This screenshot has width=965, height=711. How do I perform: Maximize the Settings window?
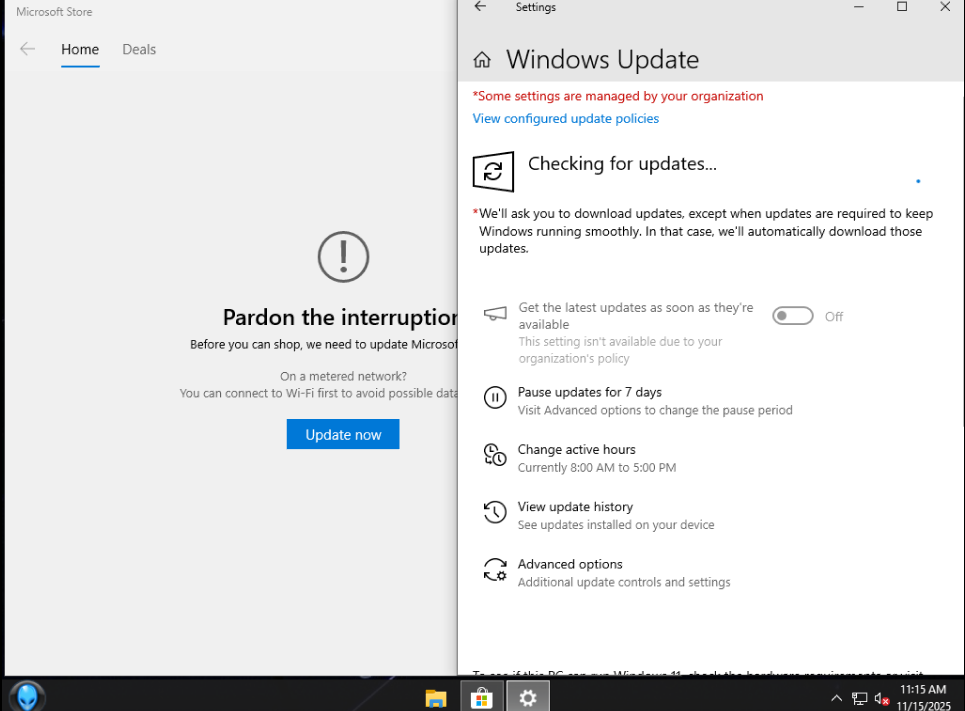coord(902,7)
